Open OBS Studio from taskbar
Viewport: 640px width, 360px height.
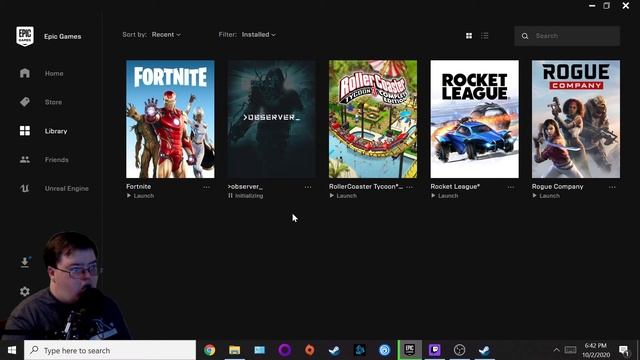pyautogui.click(x=460, y=350)
